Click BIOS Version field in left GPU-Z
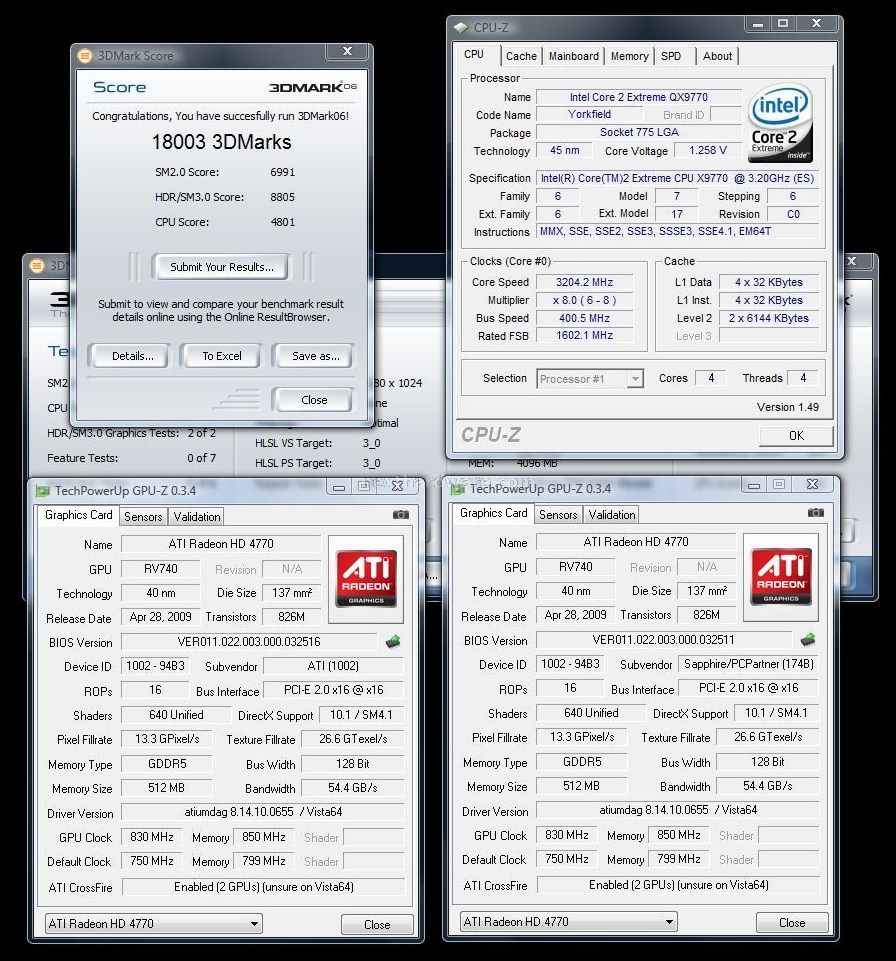Screen dimensions: 896x961 [x=249, y=642]
